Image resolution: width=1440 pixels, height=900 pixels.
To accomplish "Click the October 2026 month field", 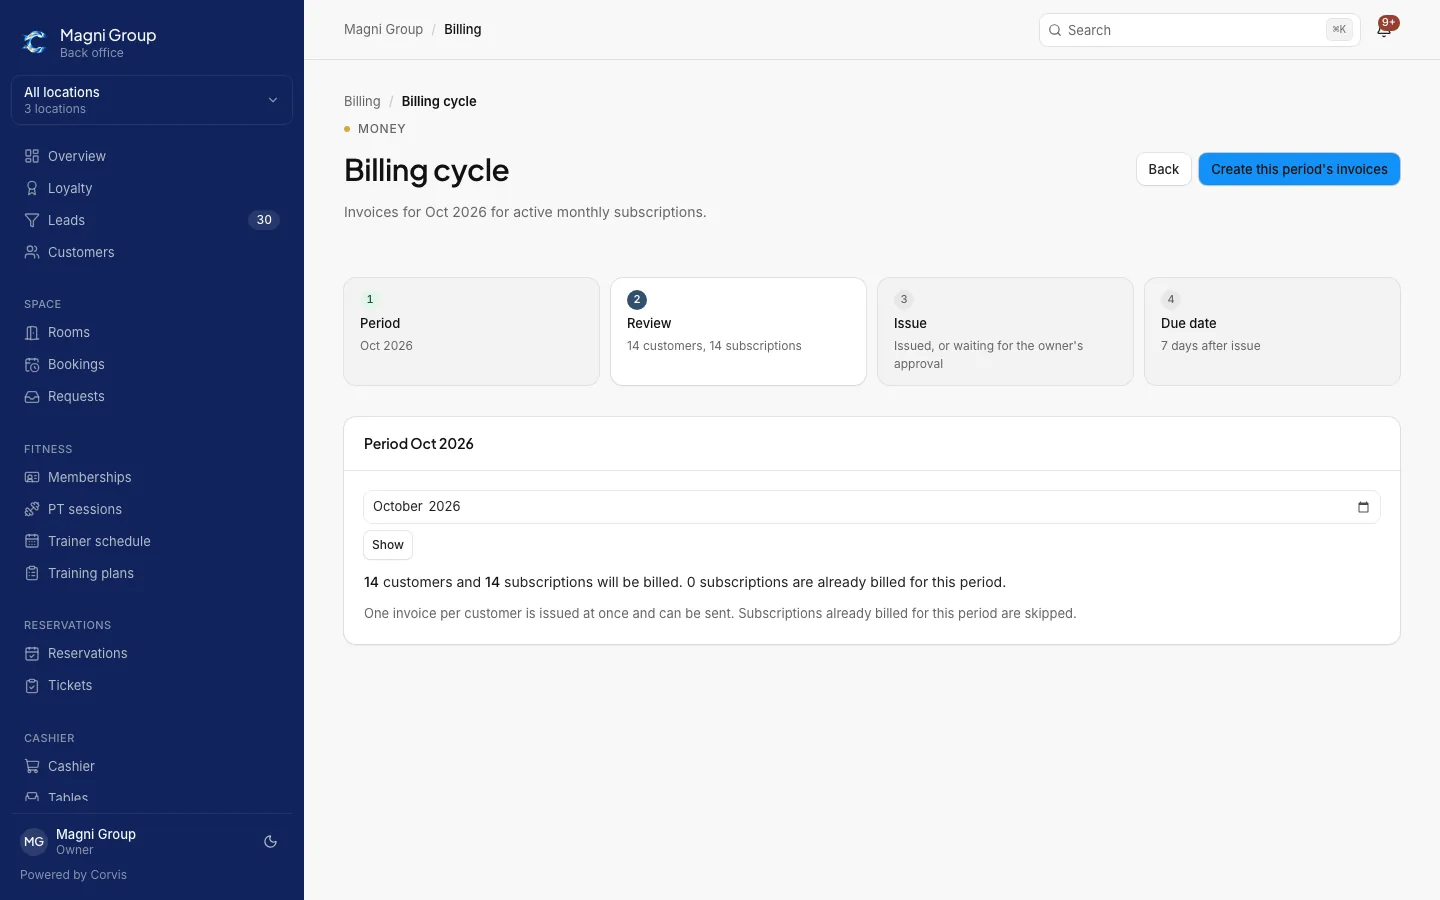I will (x=872, y=507).
